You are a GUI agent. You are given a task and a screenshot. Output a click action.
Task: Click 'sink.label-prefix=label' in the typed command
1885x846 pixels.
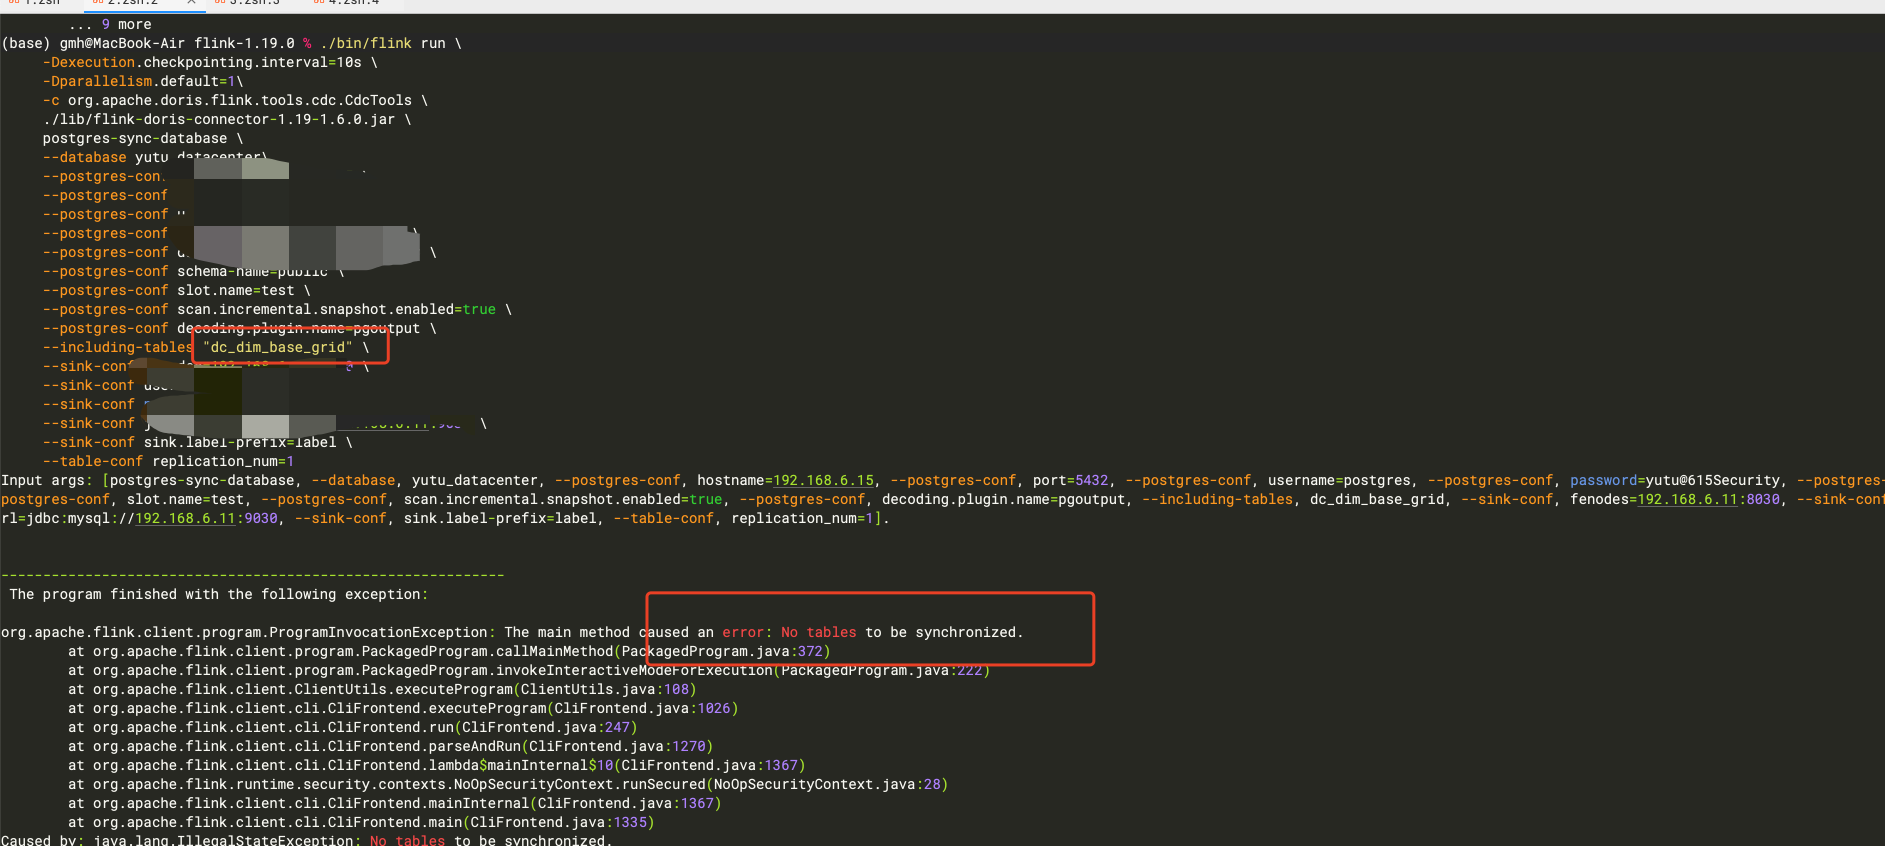(240, 443)
